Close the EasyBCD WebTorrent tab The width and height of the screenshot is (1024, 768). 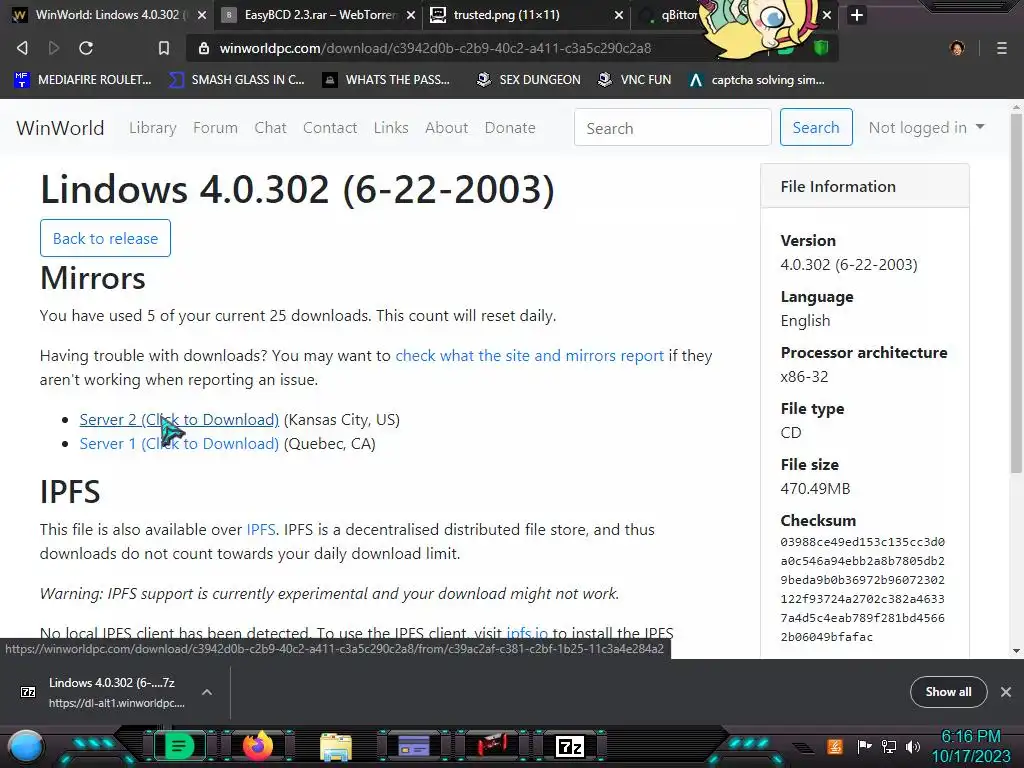pyautogui.click(x=411, y=15)
